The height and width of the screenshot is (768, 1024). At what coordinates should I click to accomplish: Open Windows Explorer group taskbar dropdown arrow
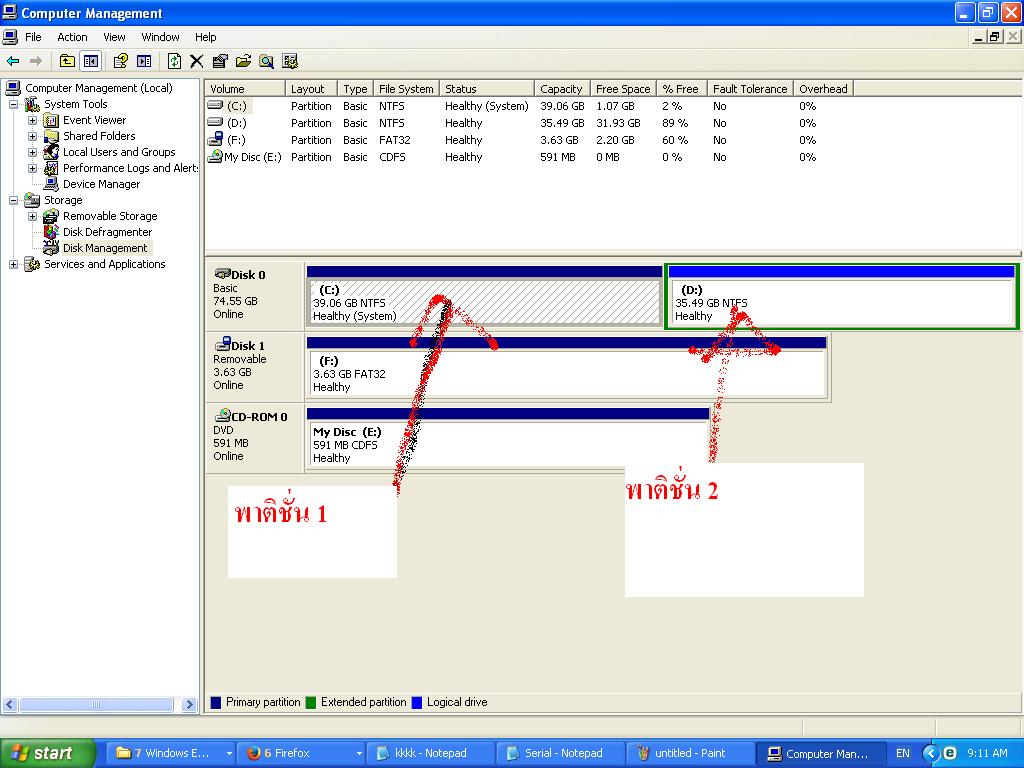229,754
